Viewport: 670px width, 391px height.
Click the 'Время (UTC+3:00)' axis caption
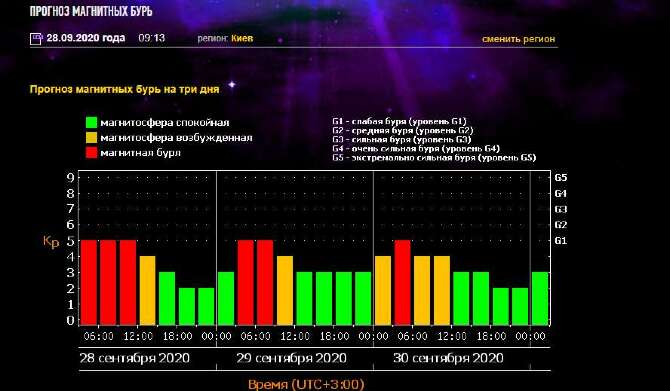pos(306,384)
